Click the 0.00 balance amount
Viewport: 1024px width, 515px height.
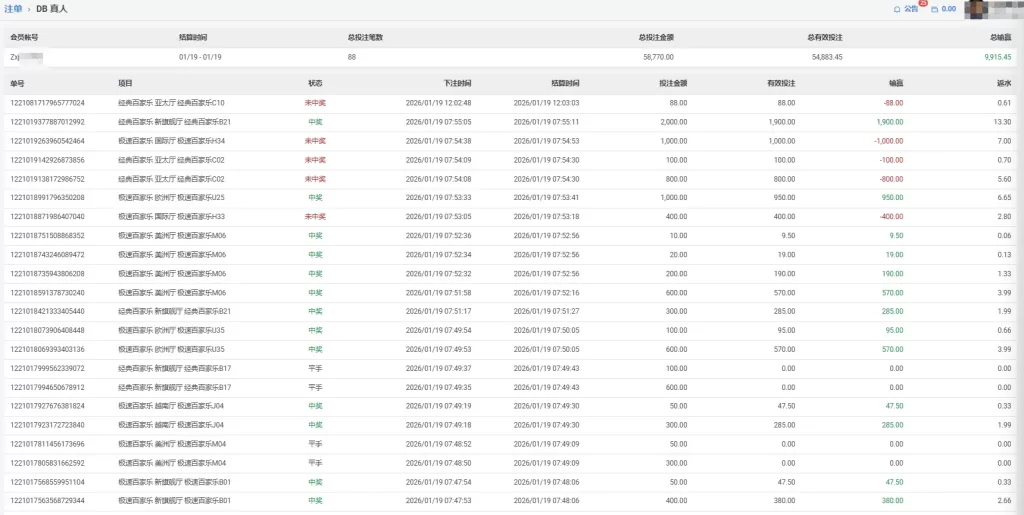tap(949, 9)
